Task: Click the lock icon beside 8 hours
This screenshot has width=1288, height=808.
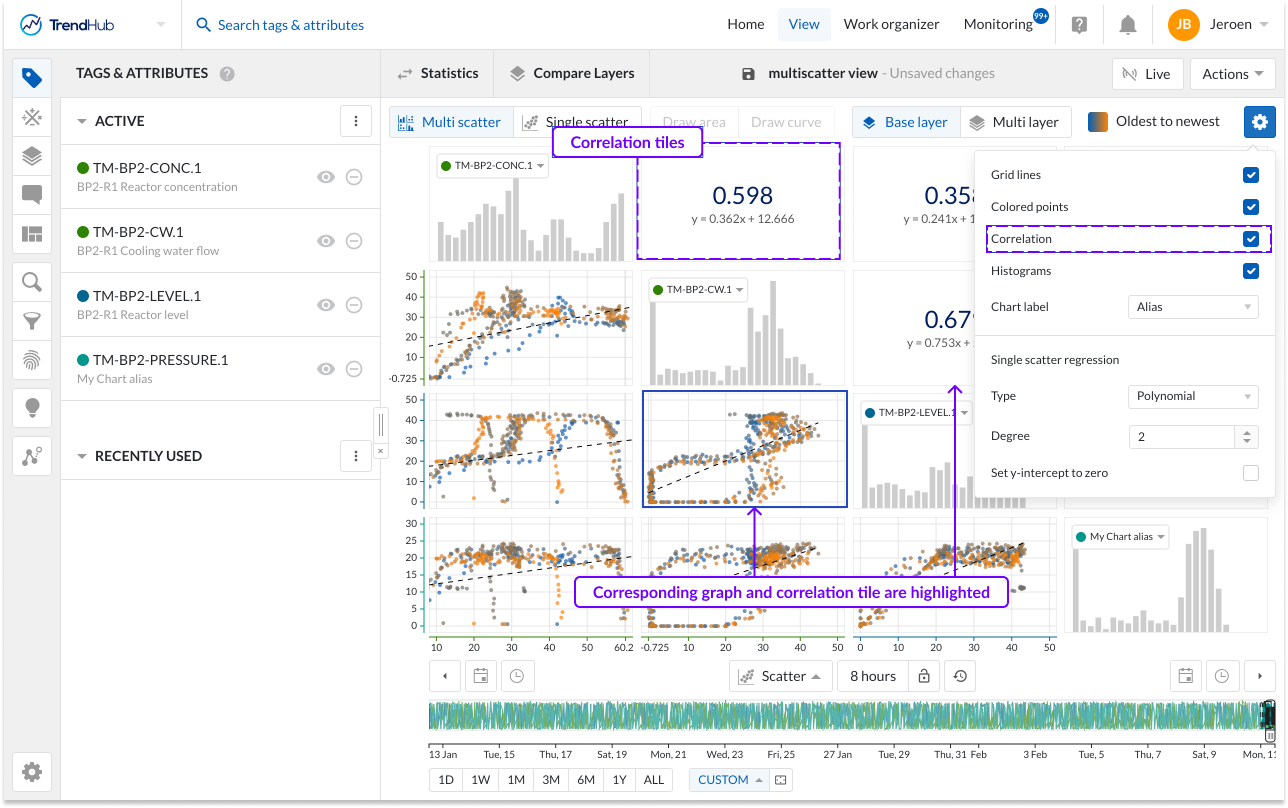Action: click(924, 676)
